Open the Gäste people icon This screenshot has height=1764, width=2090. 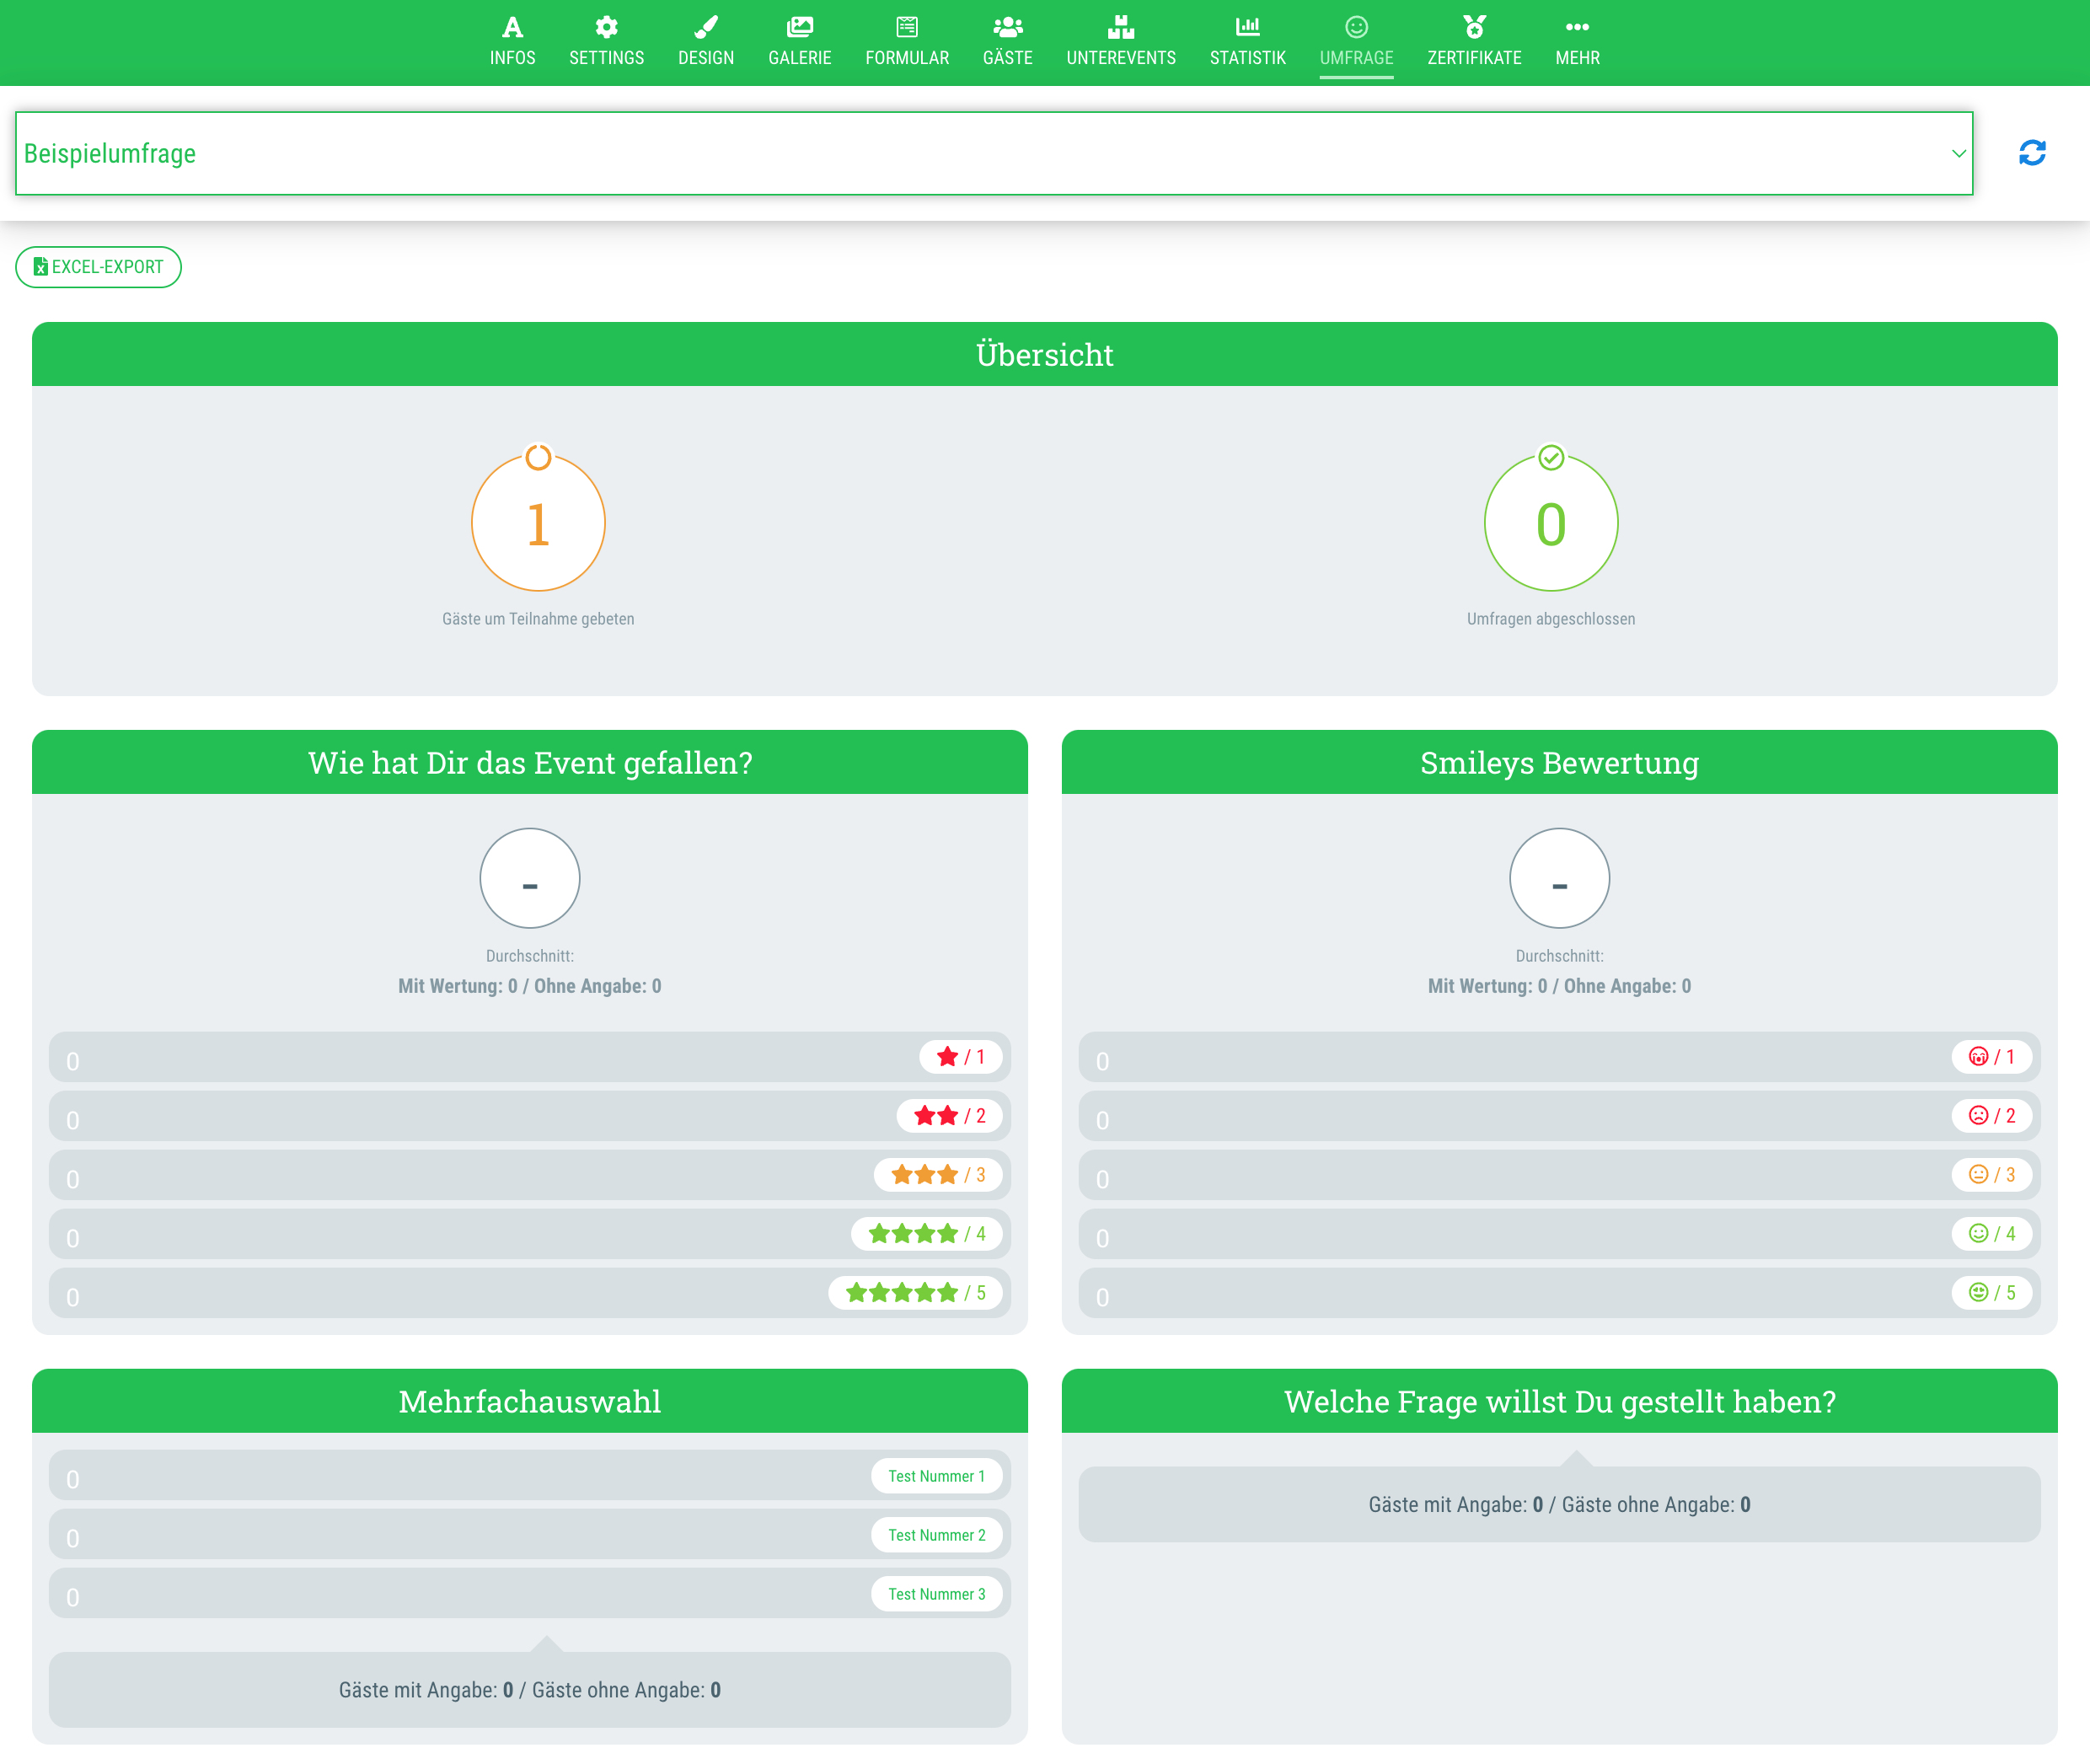point(1007,27)
